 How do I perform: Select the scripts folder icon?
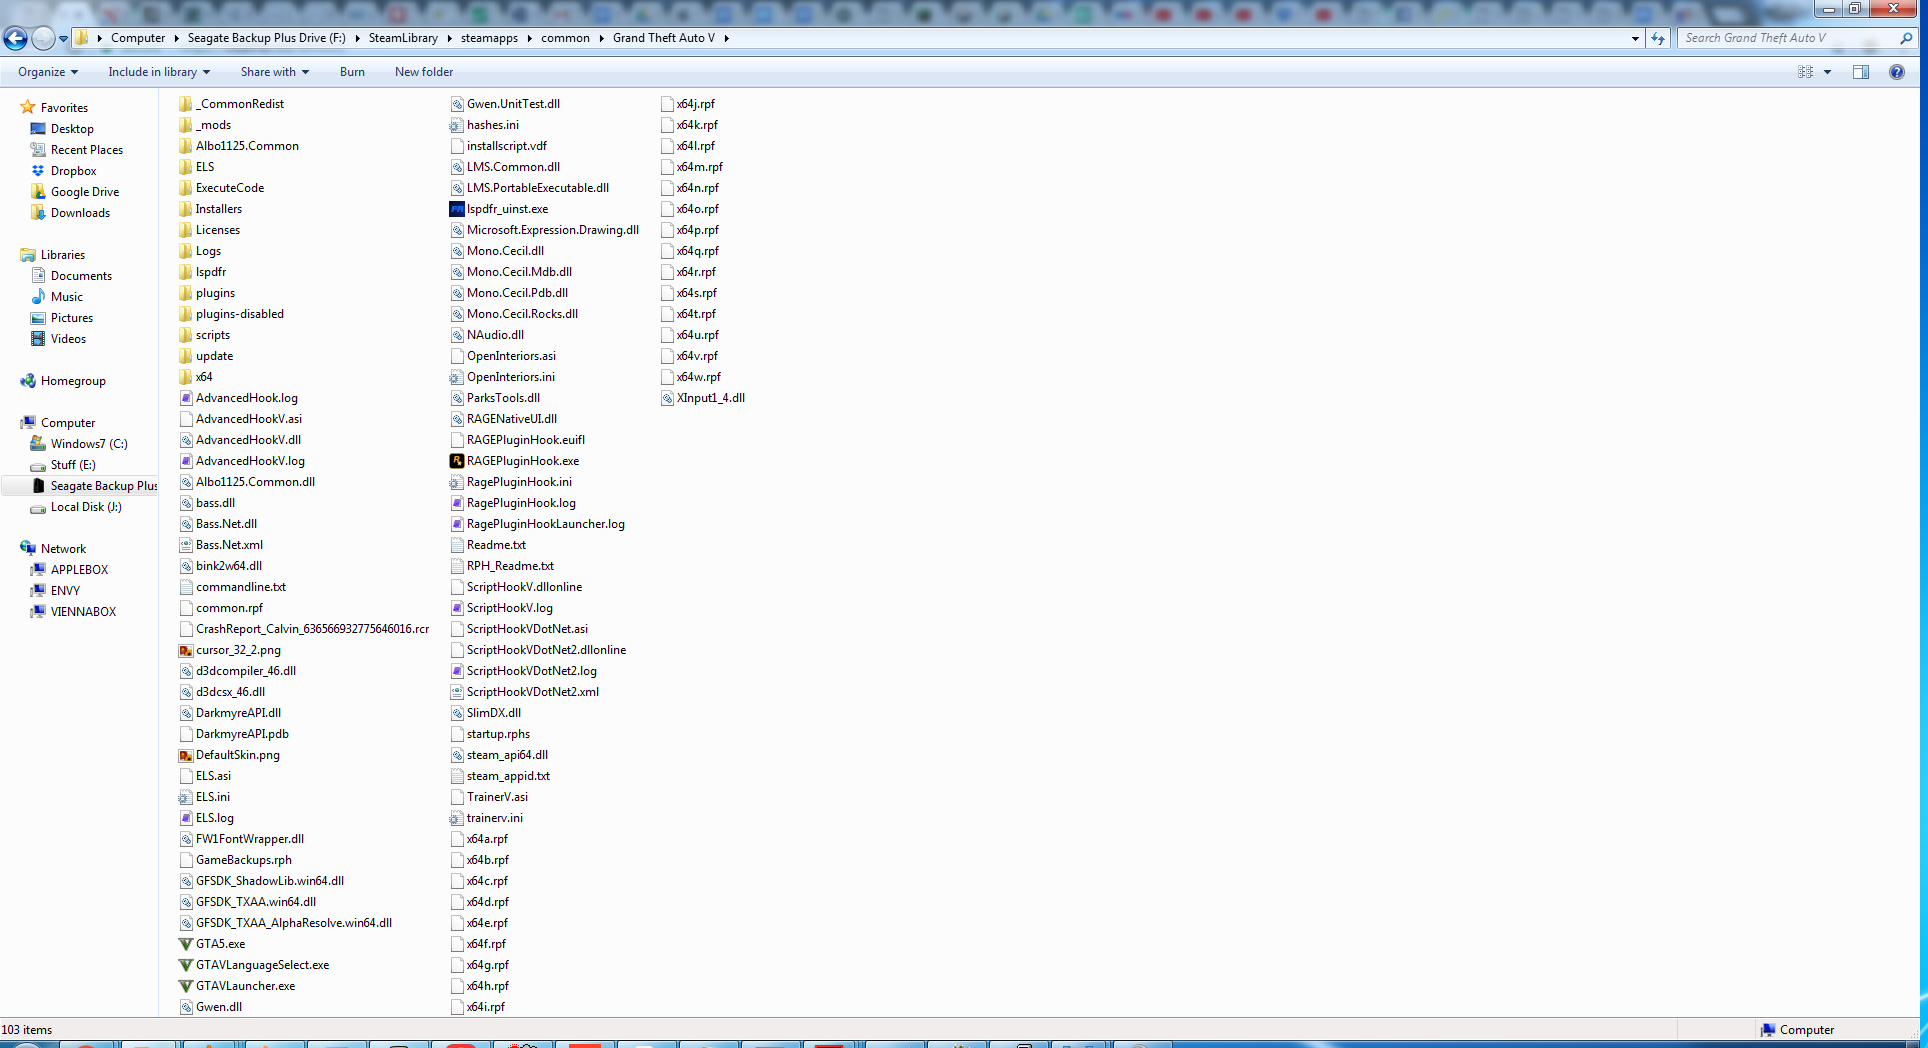[x=186, y=335]
